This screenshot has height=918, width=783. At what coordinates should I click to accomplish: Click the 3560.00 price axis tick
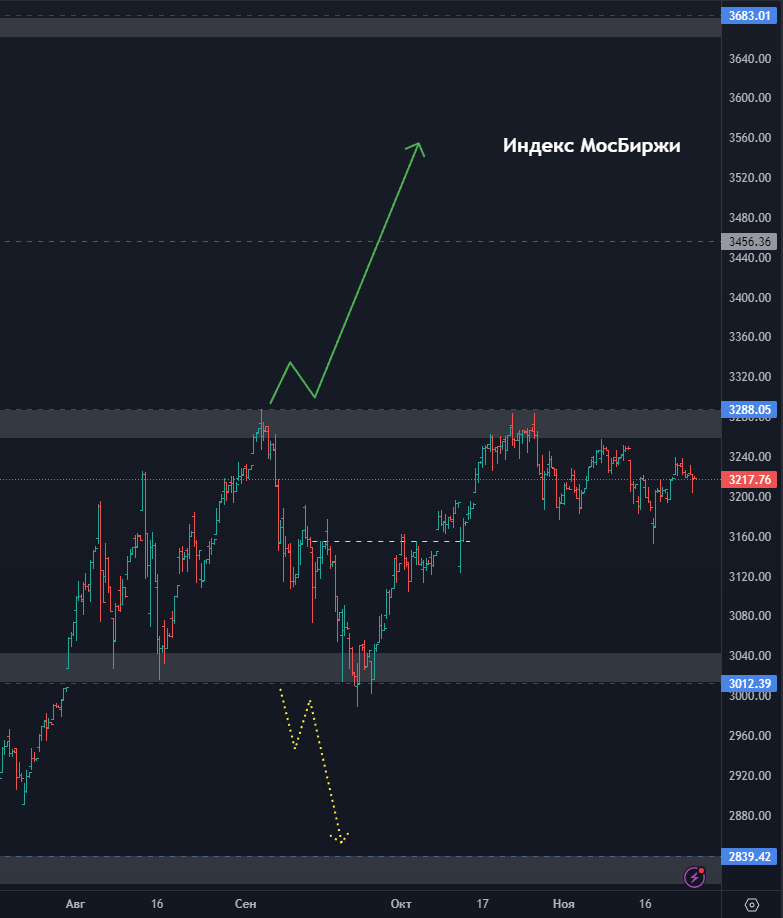(750, 138)
